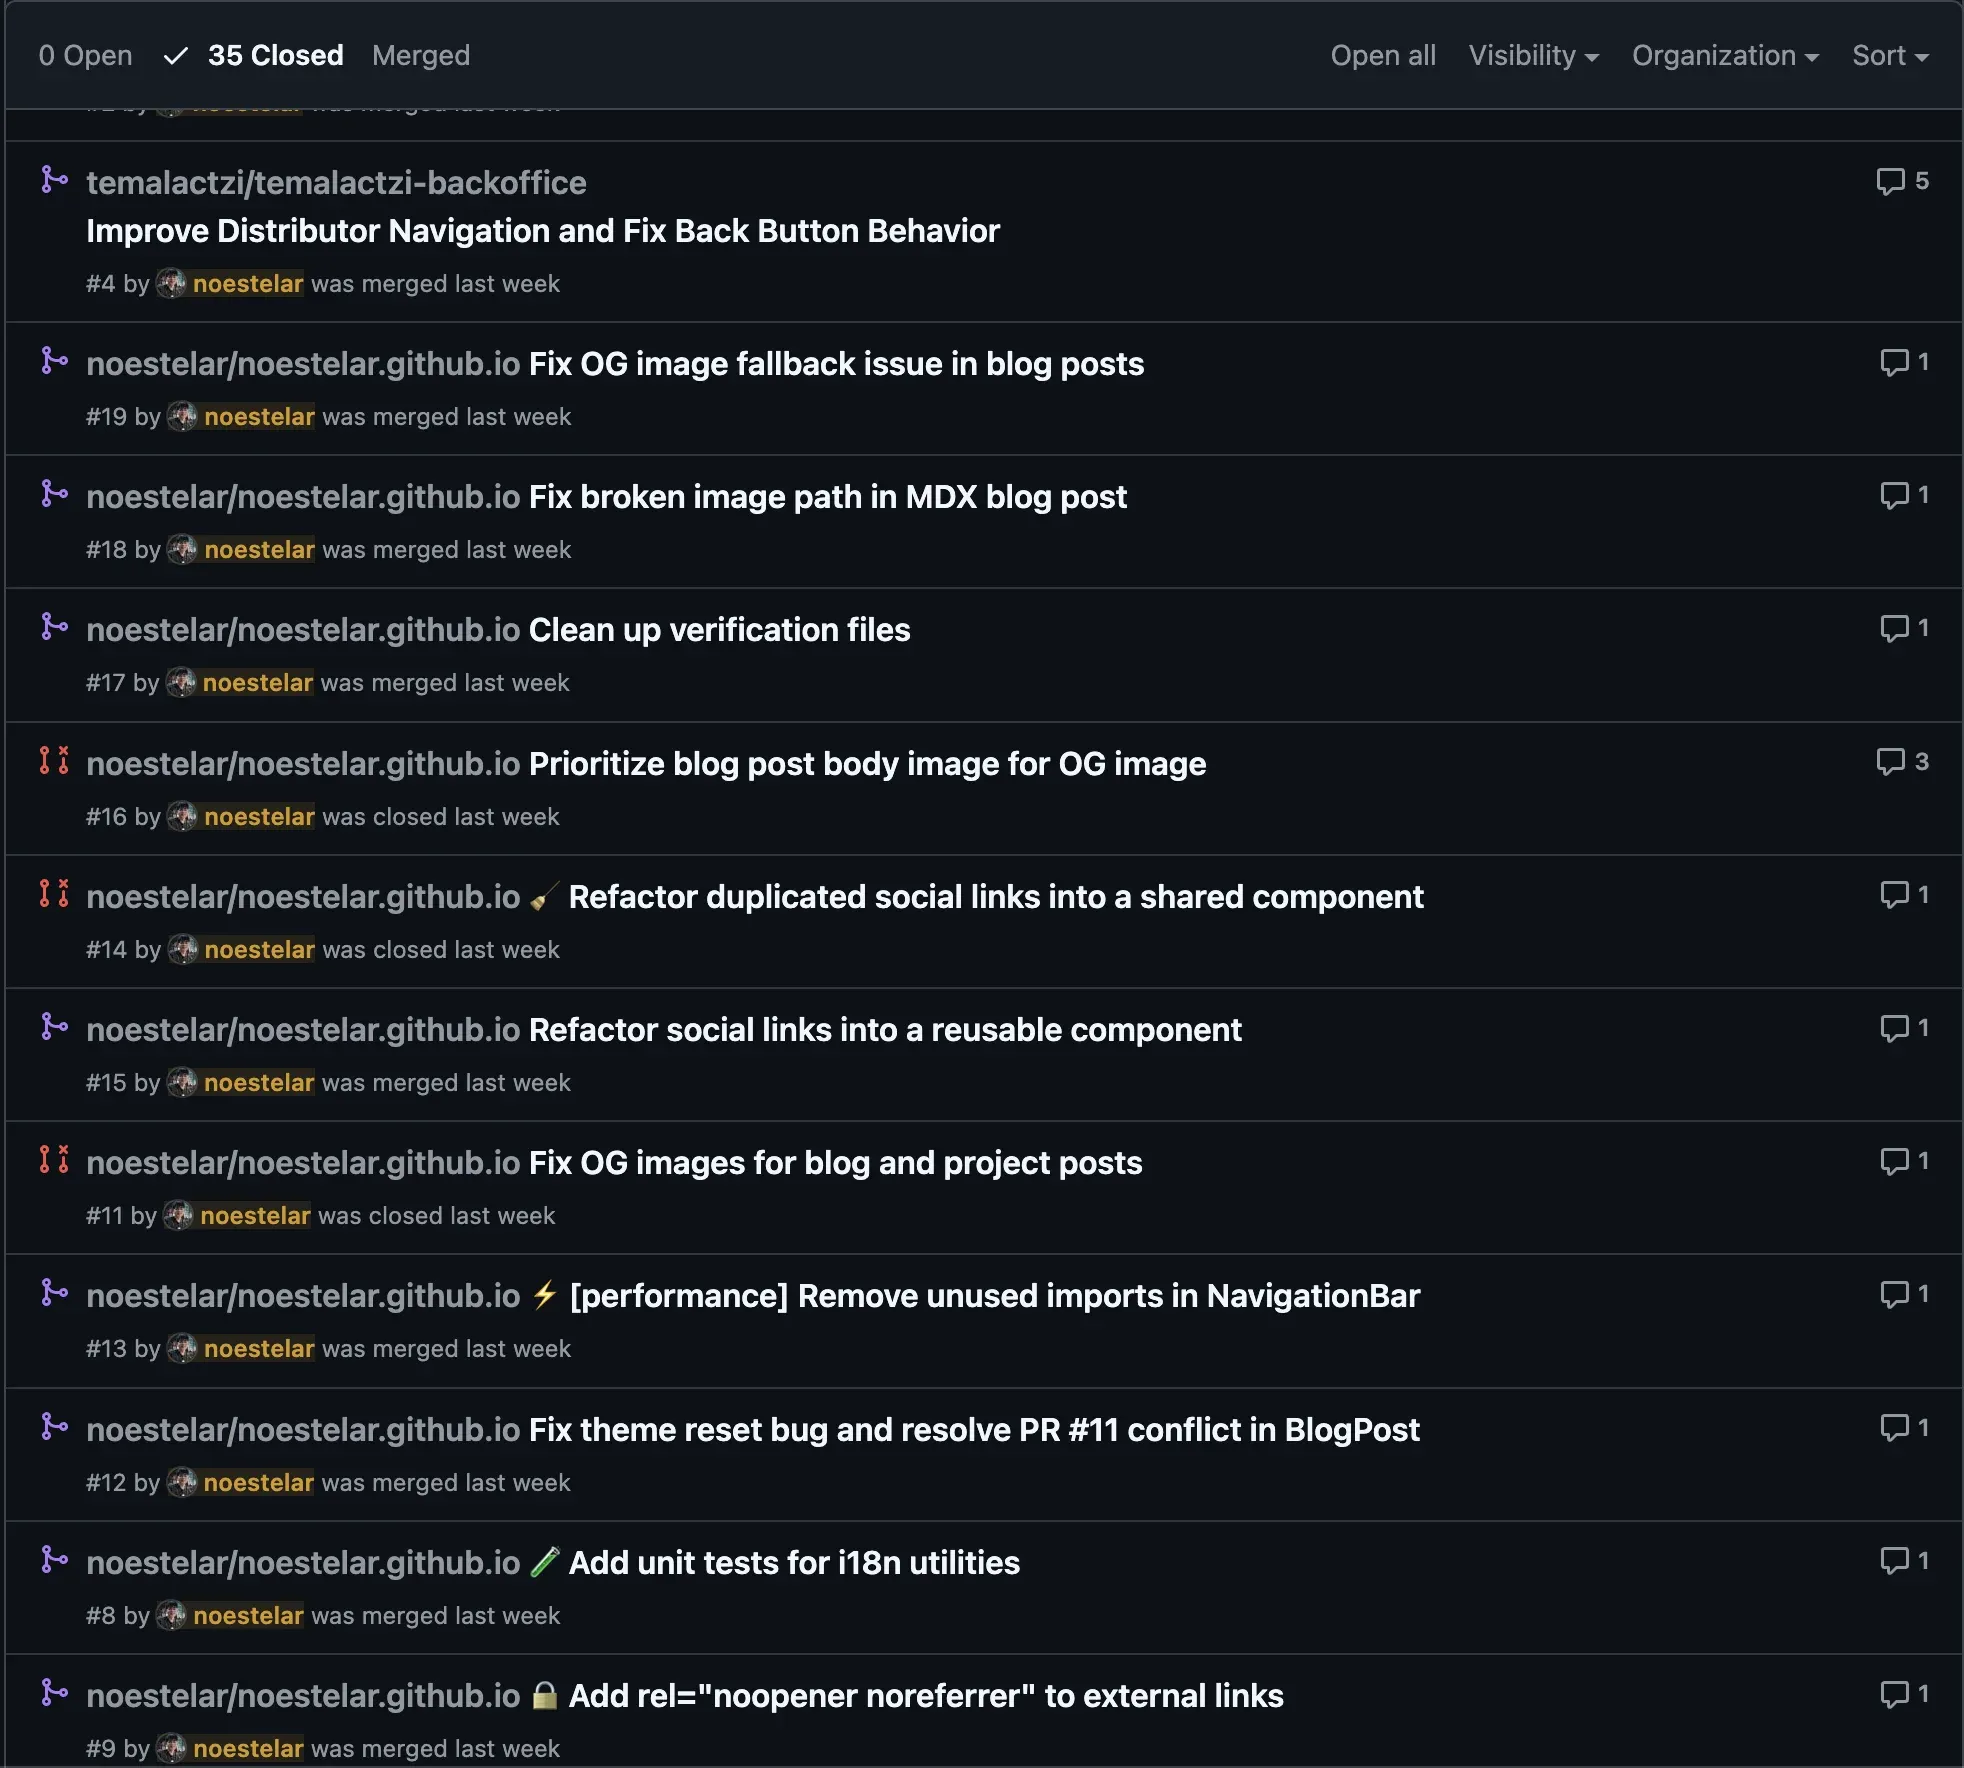Click closed PR icon for Prioritize blog post body image
The image size is (1964, 1768).
[x=54, y=761]
